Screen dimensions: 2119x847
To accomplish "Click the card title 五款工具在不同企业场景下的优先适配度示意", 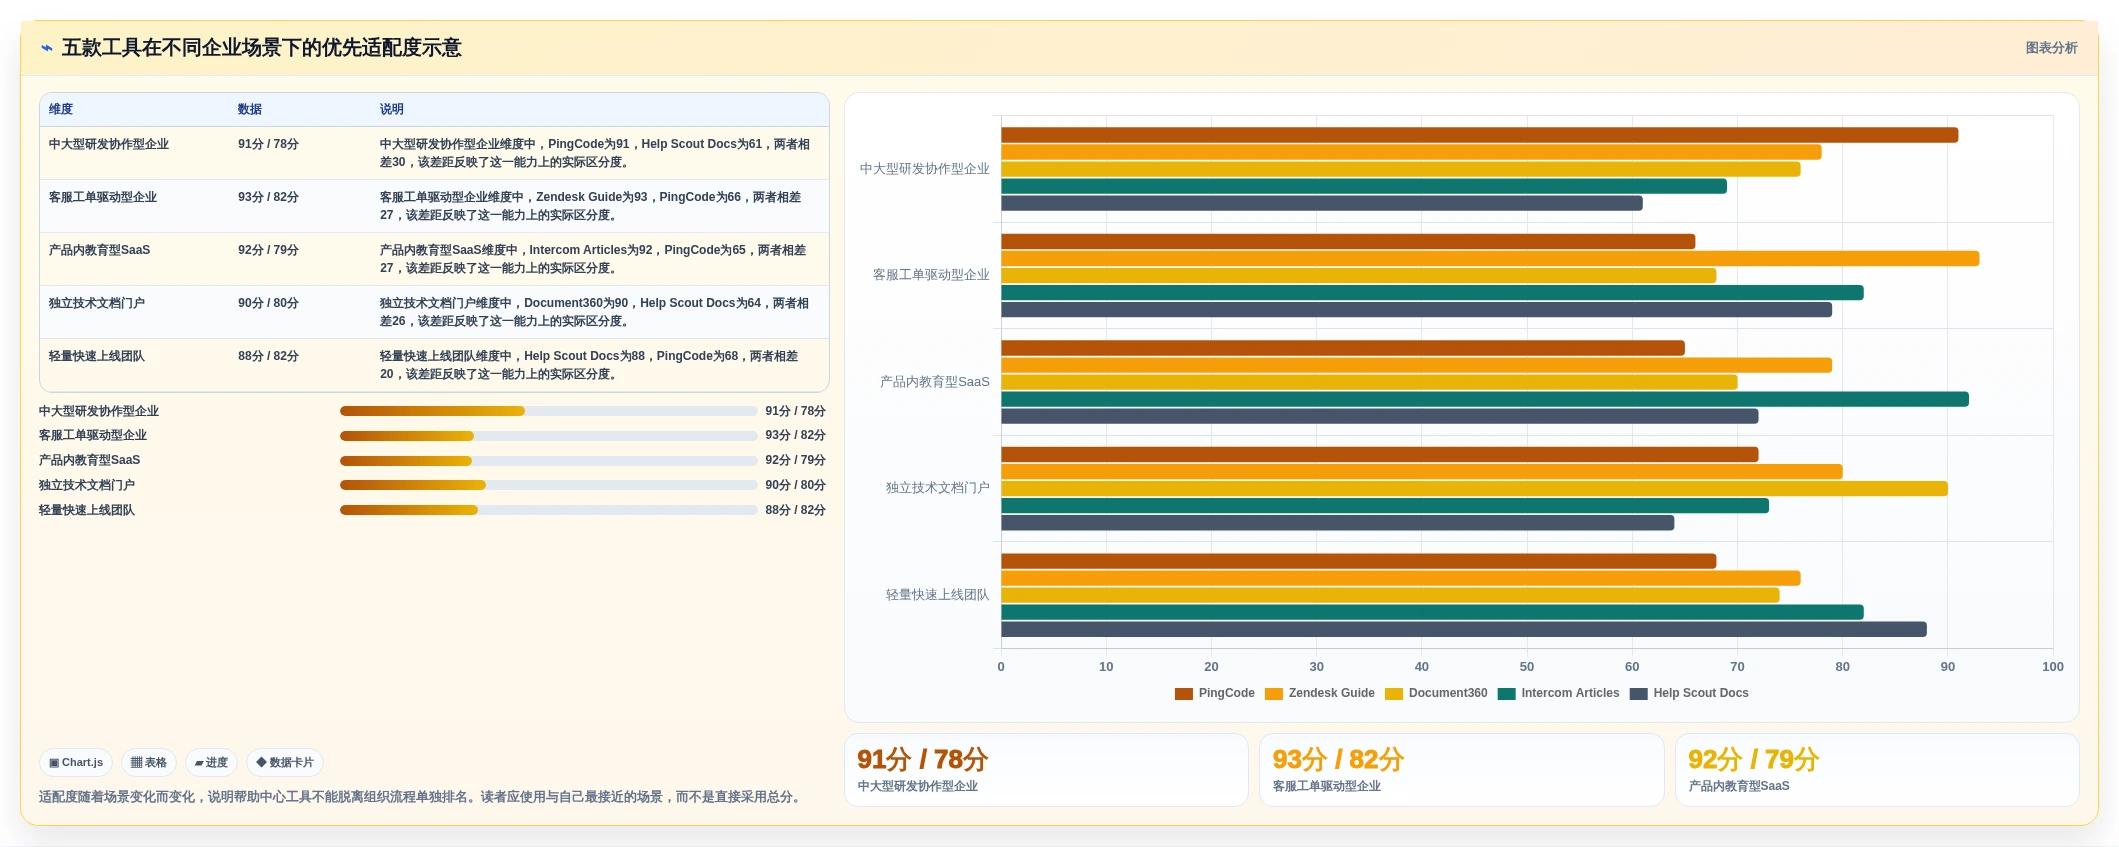I will click(x=262, y=48).
